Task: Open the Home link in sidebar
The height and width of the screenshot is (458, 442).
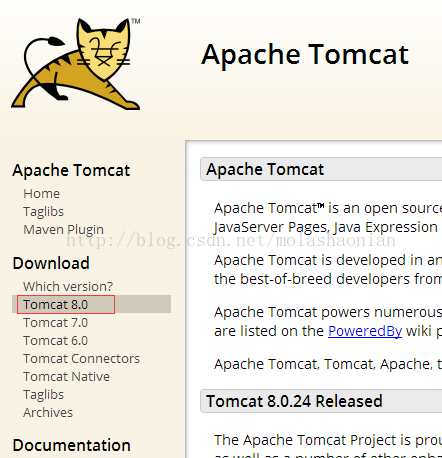Action: tap(41, 194)
